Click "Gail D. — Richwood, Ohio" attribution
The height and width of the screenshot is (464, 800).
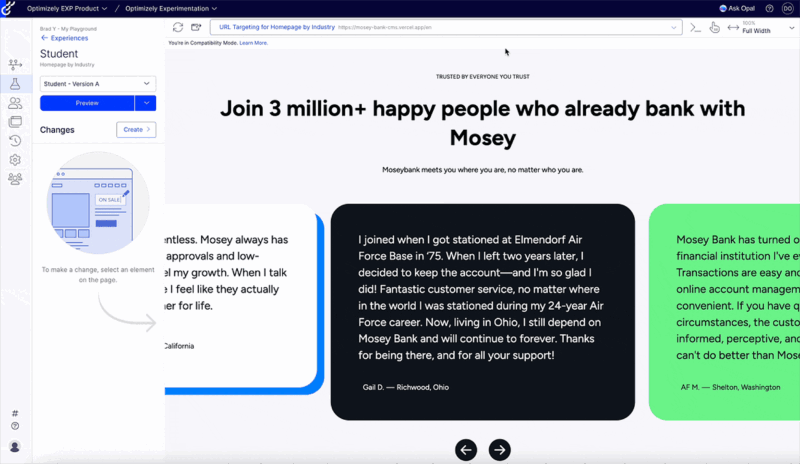click(x=406, y=387)
